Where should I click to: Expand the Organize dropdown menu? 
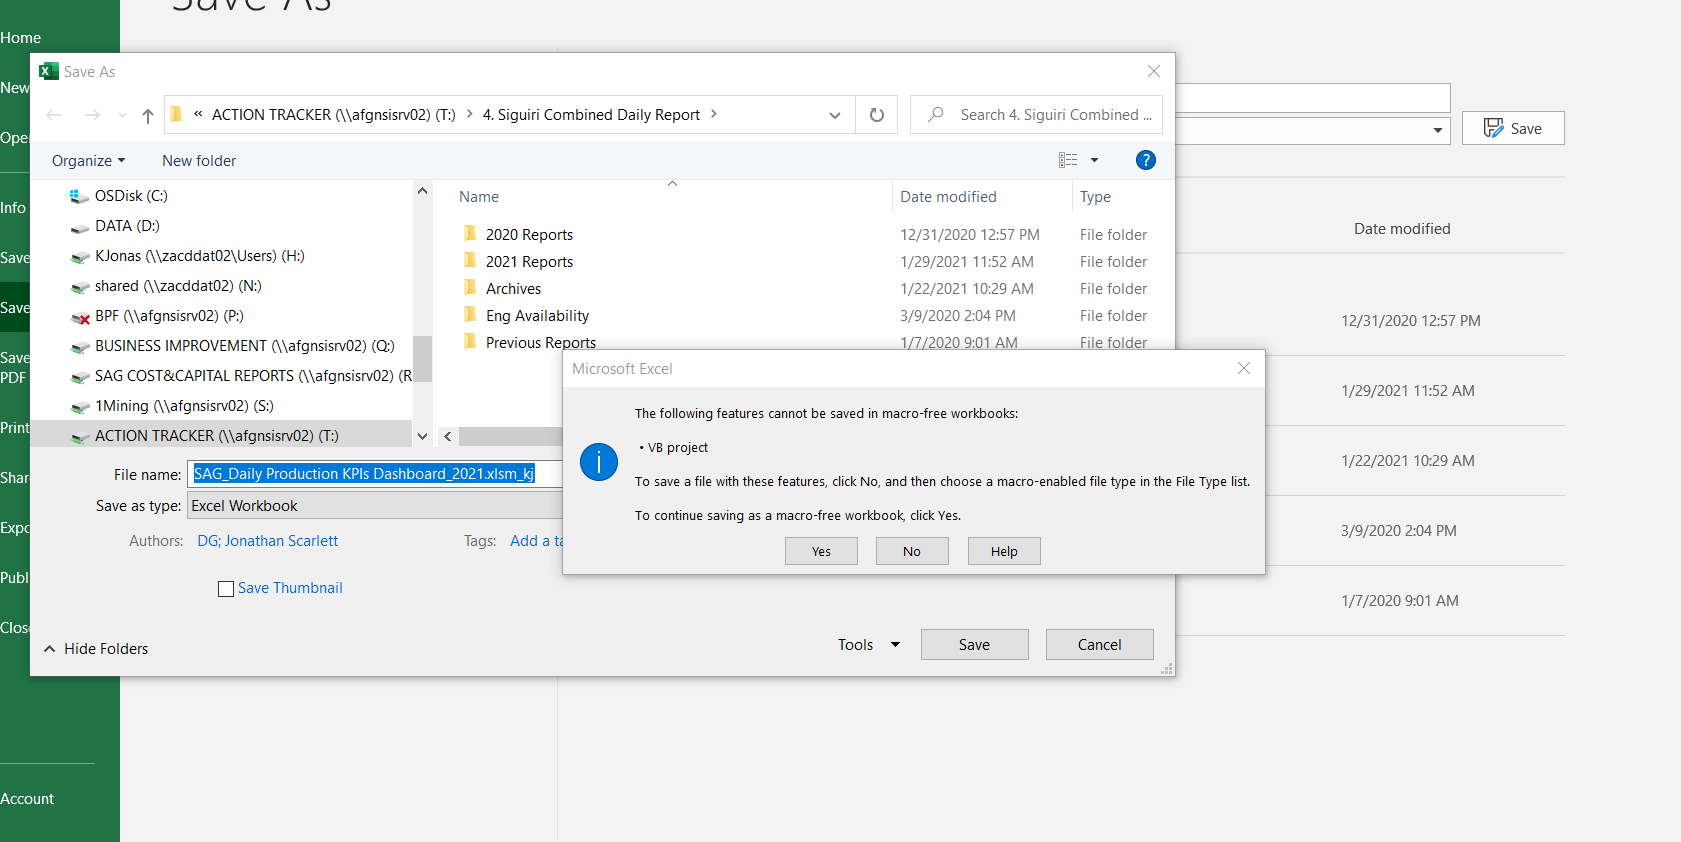tap(89, 161)
